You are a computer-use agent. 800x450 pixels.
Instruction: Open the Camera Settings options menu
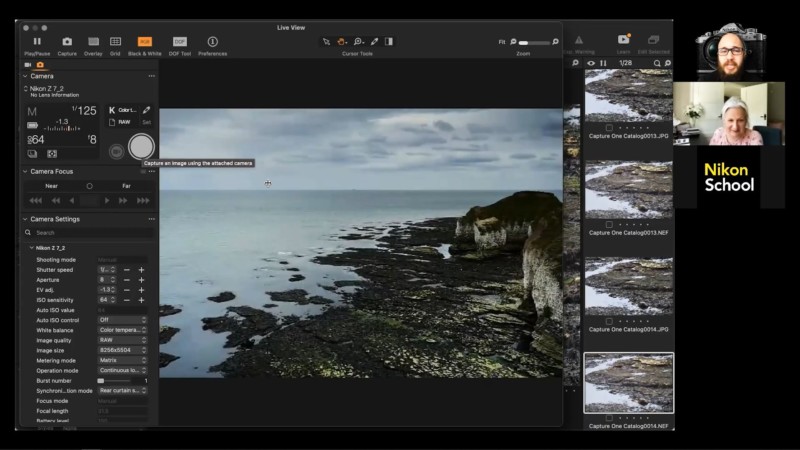(x=152, y=219)
